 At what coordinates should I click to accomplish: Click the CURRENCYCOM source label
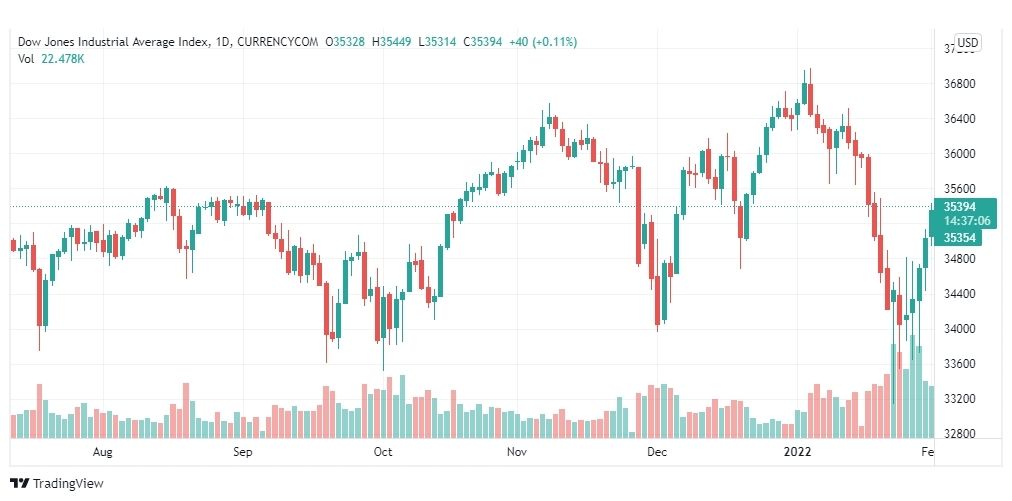point(278,42)
